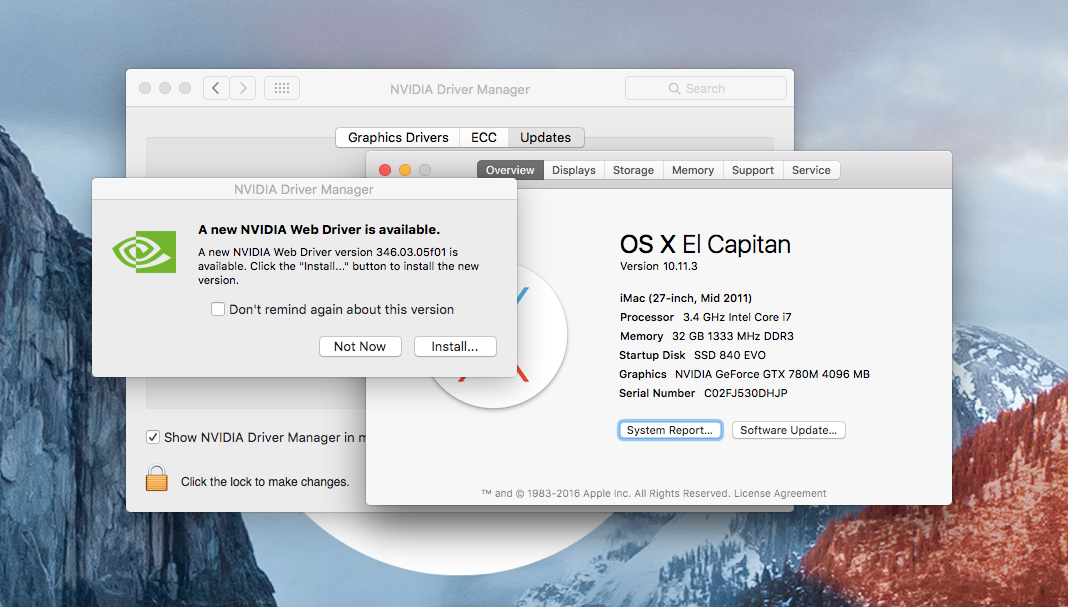Click the Not Now button
The image size is (1068, 607).
click(x=360, y=346)
